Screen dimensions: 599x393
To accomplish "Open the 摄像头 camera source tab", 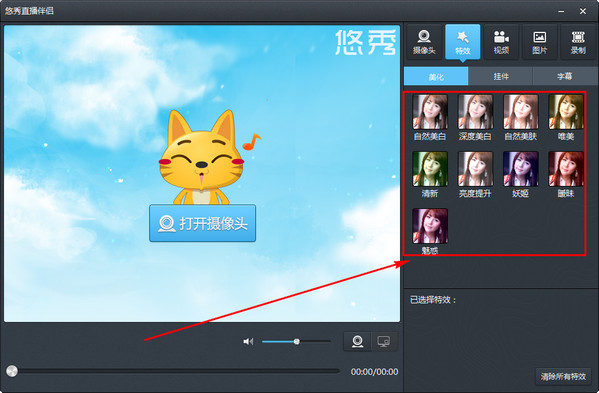I will coord(424,42).
